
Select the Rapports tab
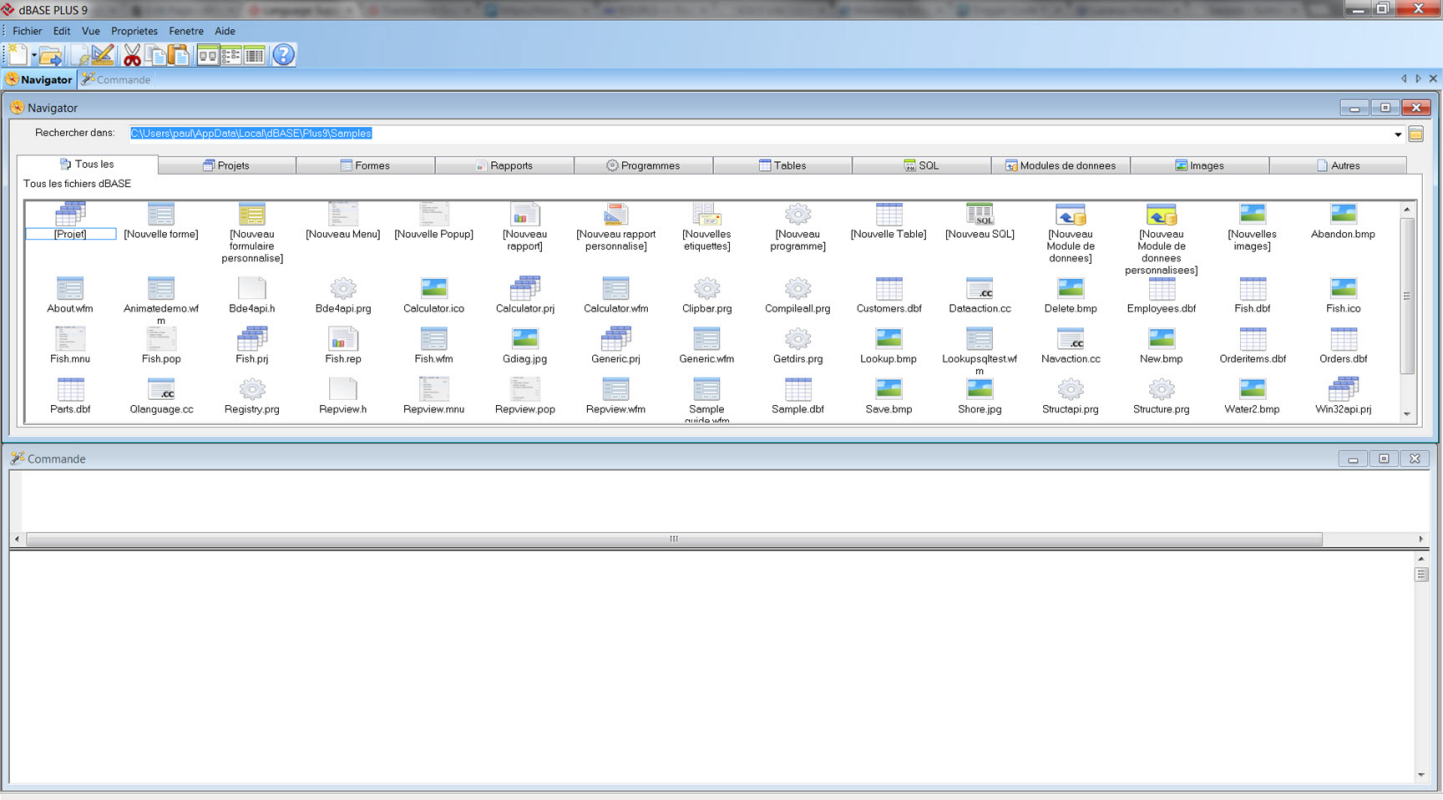504,166
